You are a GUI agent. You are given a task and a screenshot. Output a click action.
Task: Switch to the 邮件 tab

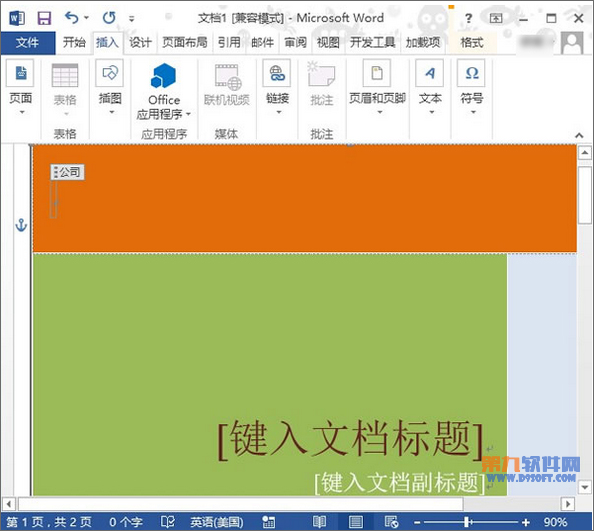coord(263,42)
